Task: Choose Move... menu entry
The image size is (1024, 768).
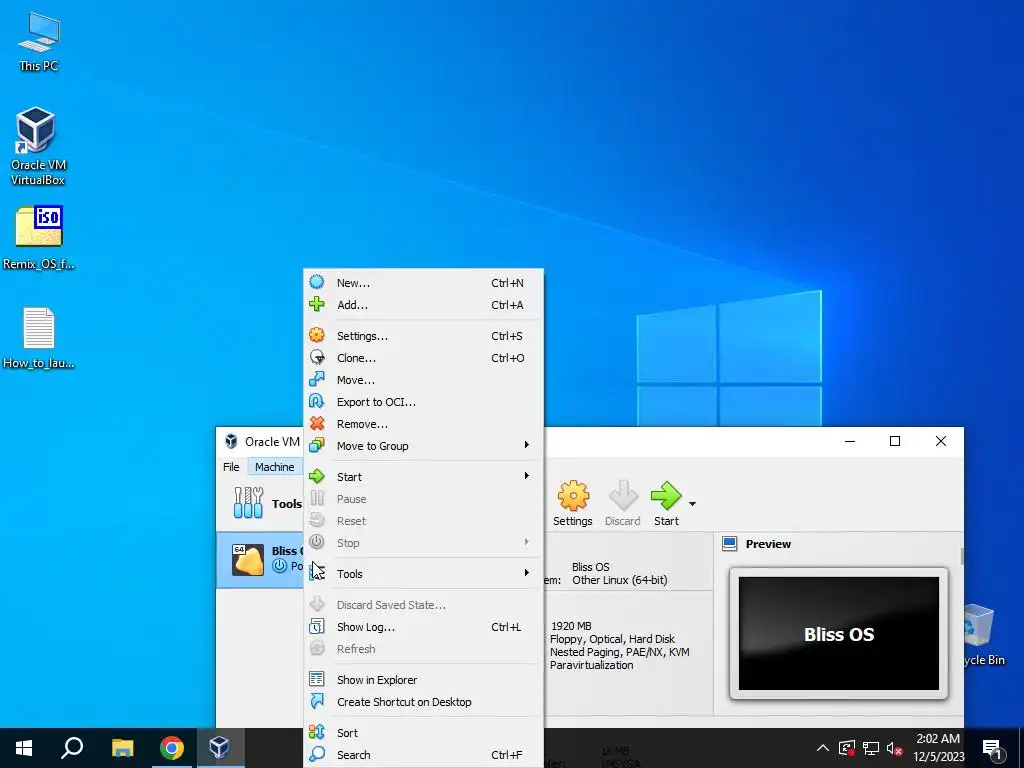Action: pyautogui.click(x=423, y=380)
